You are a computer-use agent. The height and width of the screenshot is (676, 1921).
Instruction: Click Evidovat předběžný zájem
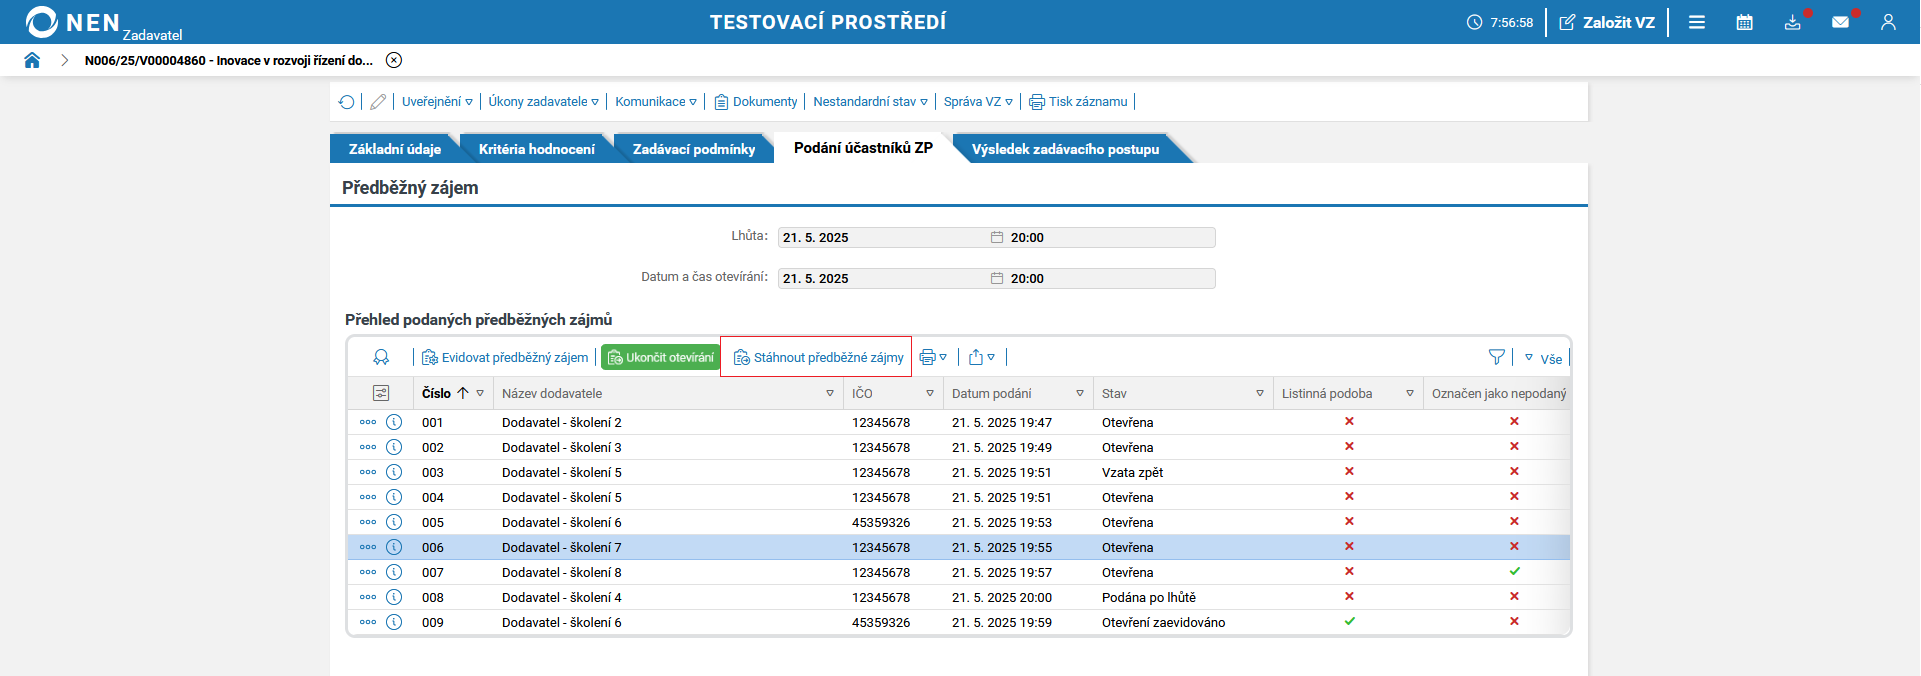505,357
